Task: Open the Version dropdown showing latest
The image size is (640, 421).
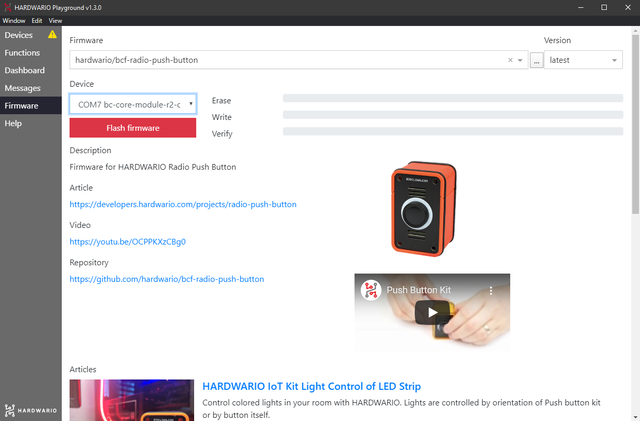Action: (584, 60)
